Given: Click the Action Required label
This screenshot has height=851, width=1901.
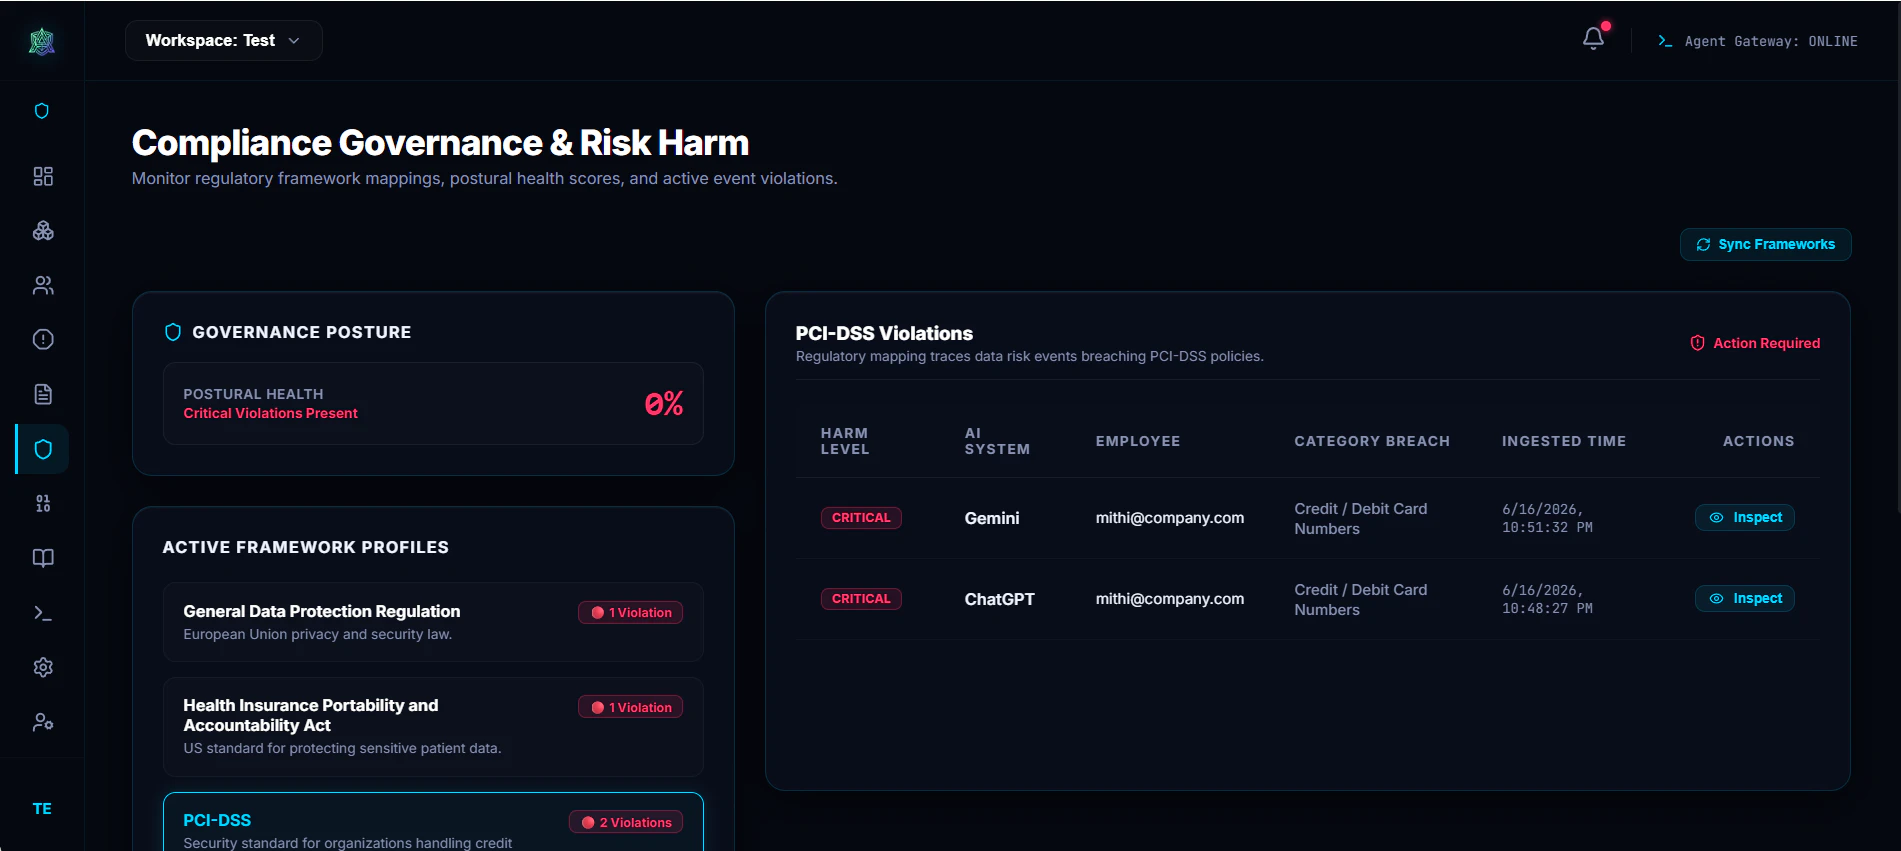Looking at the screenshot, I should [x=1766, y=343].
